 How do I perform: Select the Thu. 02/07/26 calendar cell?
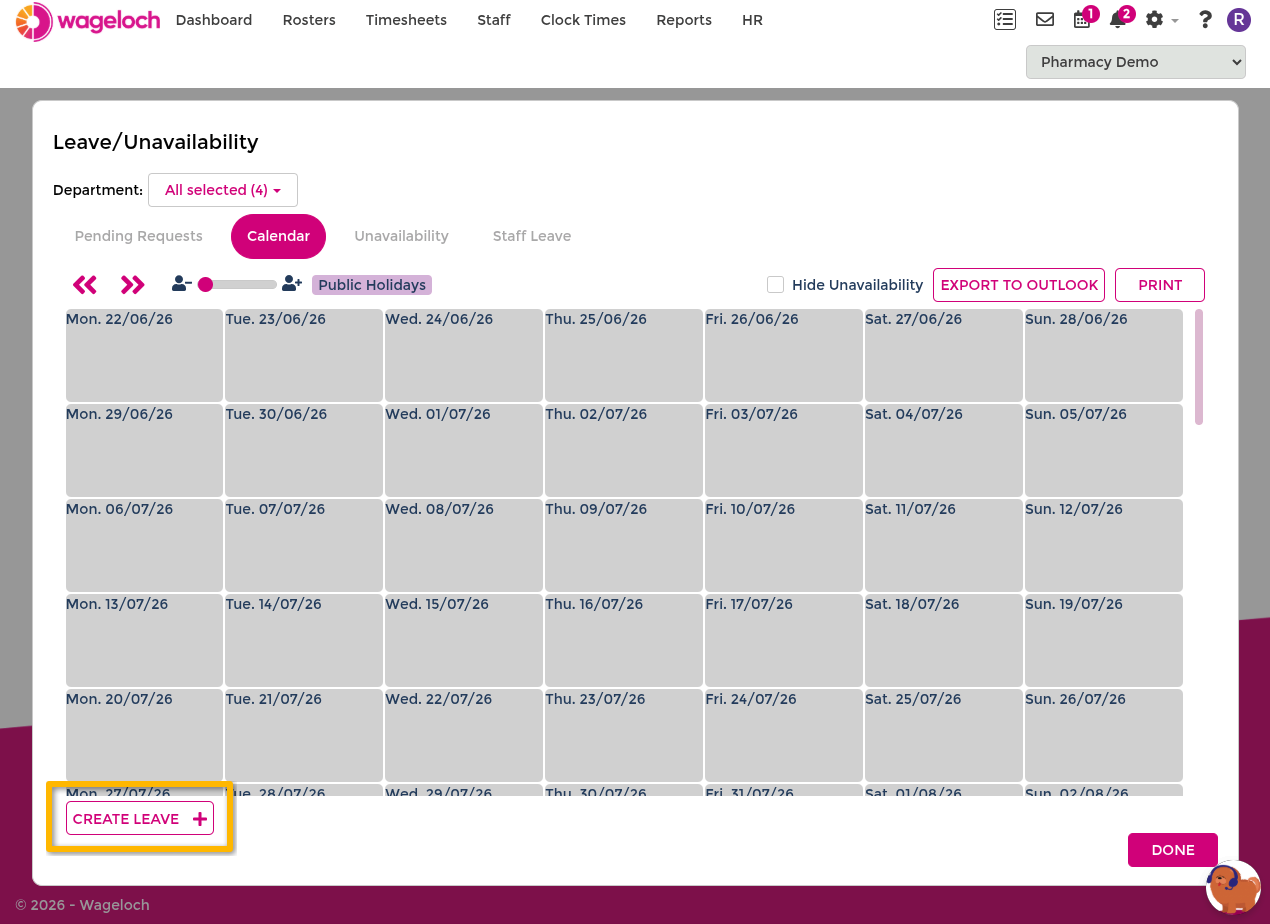pos(624,450)
